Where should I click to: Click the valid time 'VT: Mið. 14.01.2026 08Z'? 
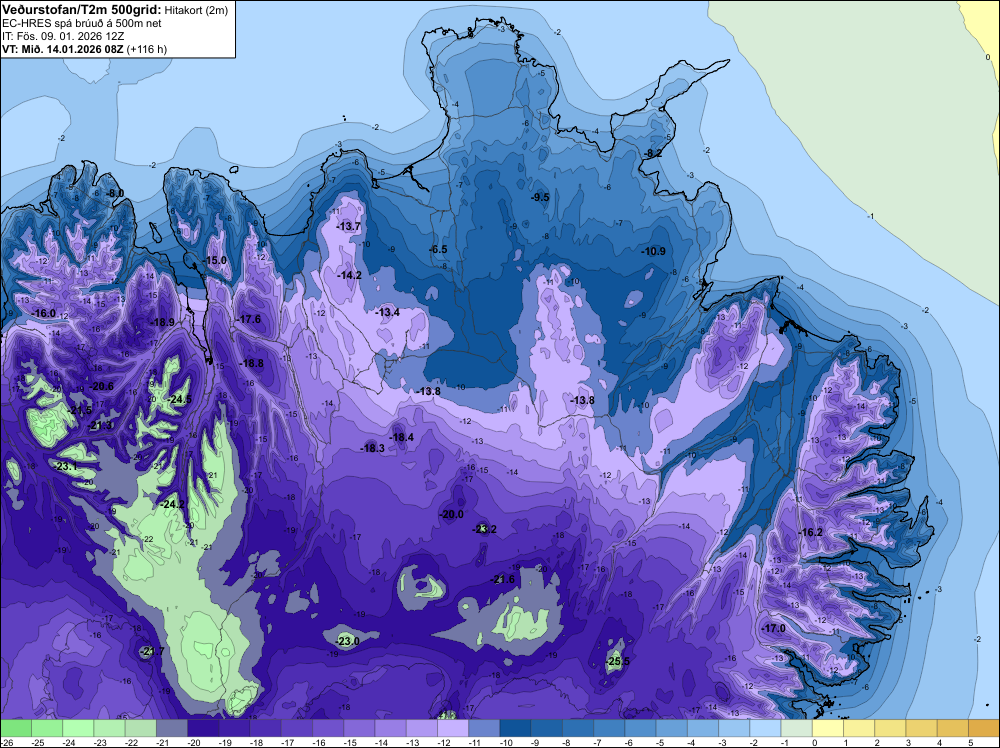[63, 49]
